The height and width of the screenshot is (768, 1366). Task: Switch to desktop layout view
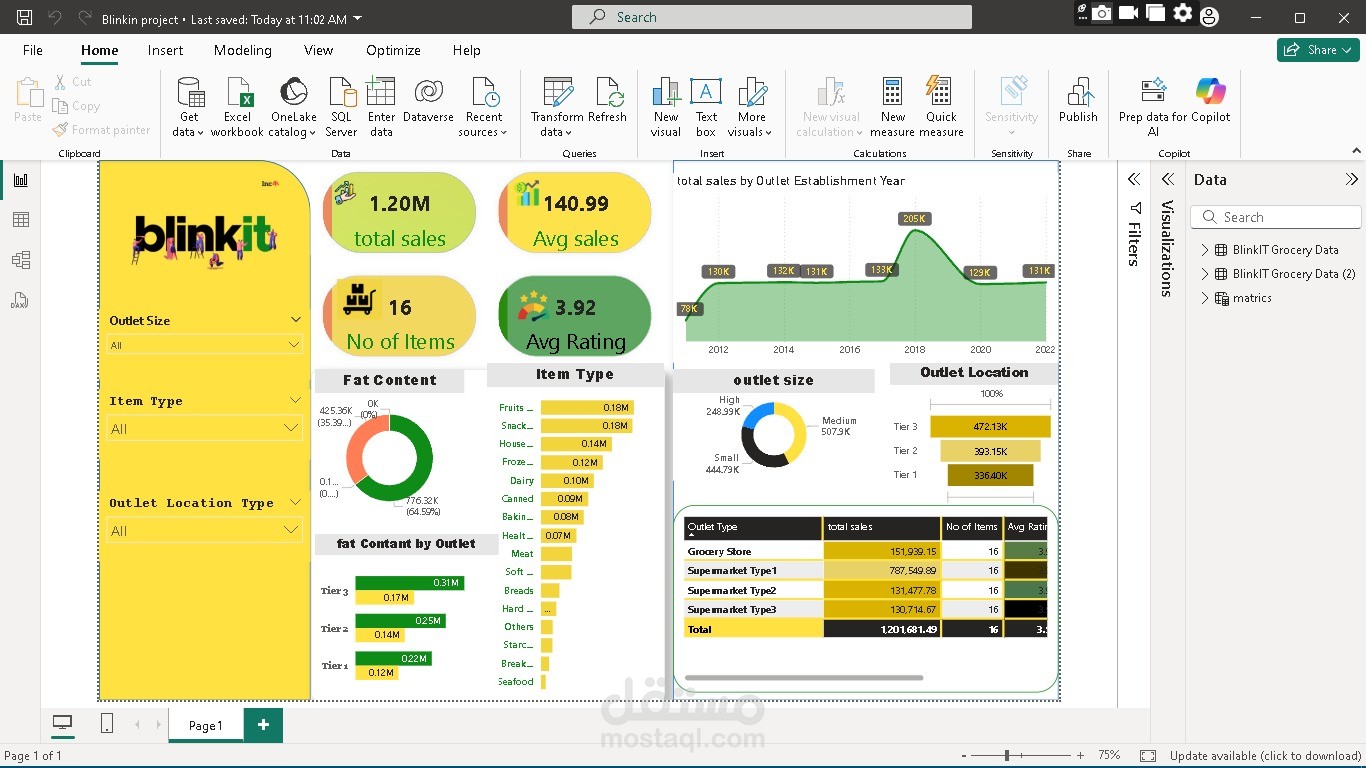pos(62,724)
